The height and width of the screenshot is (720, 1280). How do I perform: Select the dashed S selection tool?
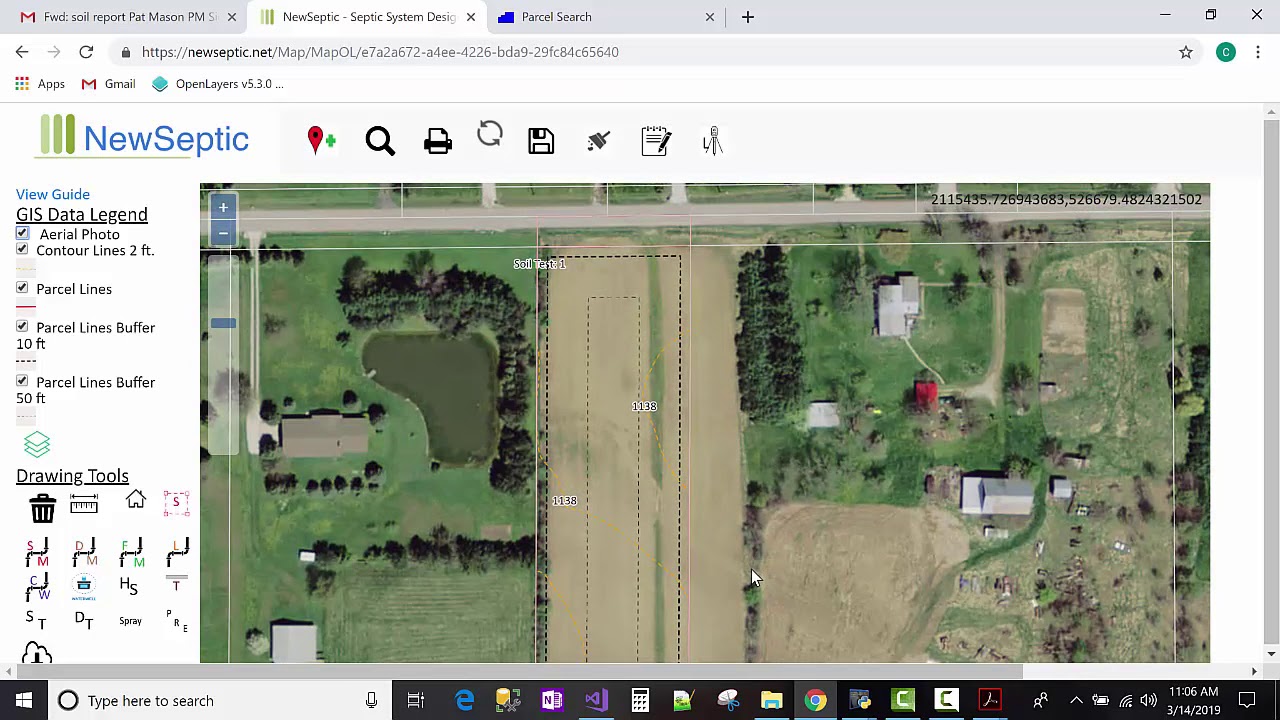[176, 502]
